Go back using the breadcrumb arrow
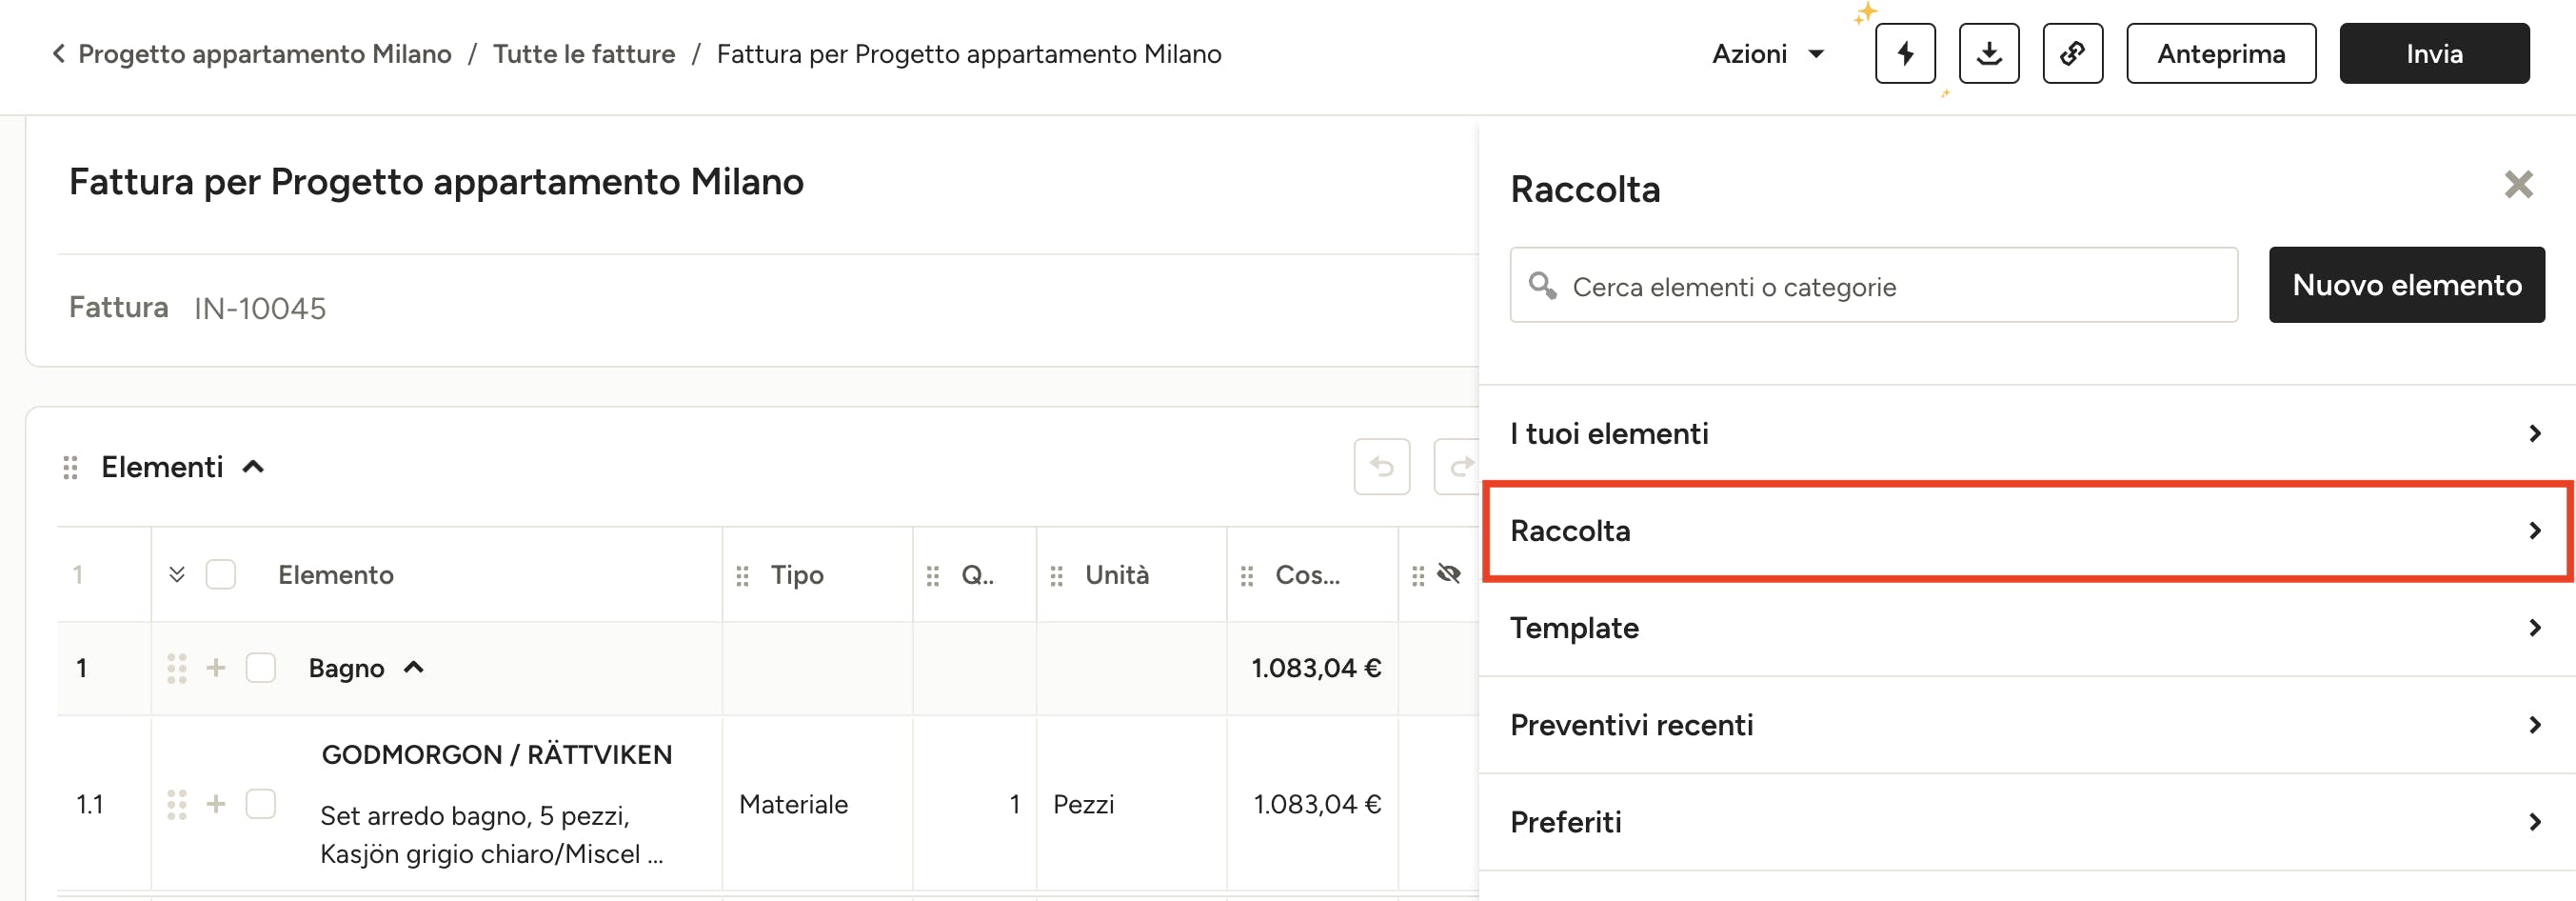The image size is (2576, 901). coord(58,53)
